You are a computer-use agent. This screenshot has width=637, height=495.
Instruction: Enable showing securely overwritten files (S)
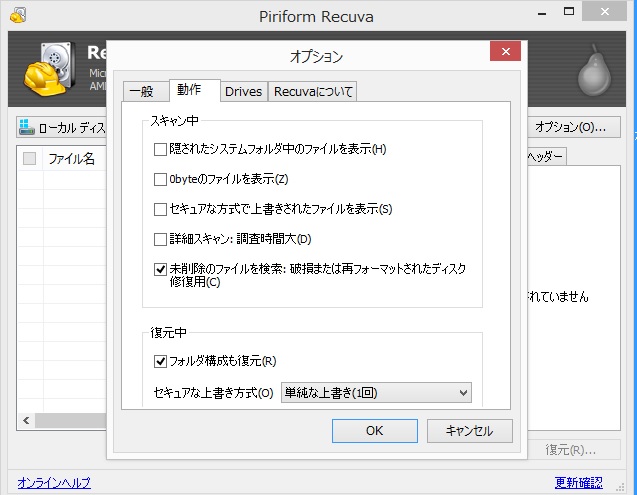[160, 209]
